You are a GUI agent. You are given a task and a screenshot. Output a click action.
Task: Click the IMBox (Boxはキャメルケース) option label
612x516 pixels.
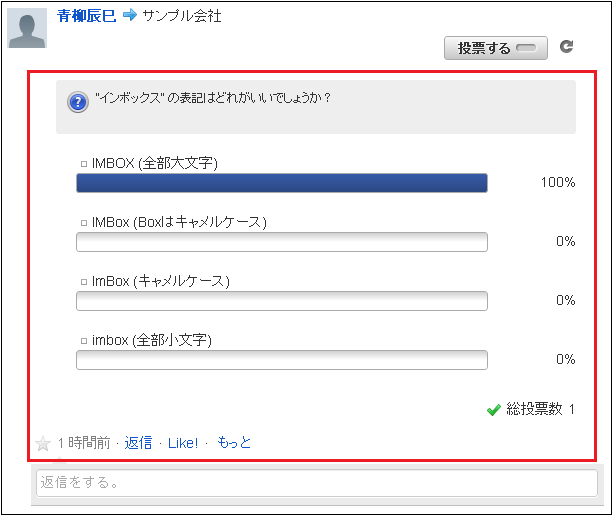(x=179, y=222)
